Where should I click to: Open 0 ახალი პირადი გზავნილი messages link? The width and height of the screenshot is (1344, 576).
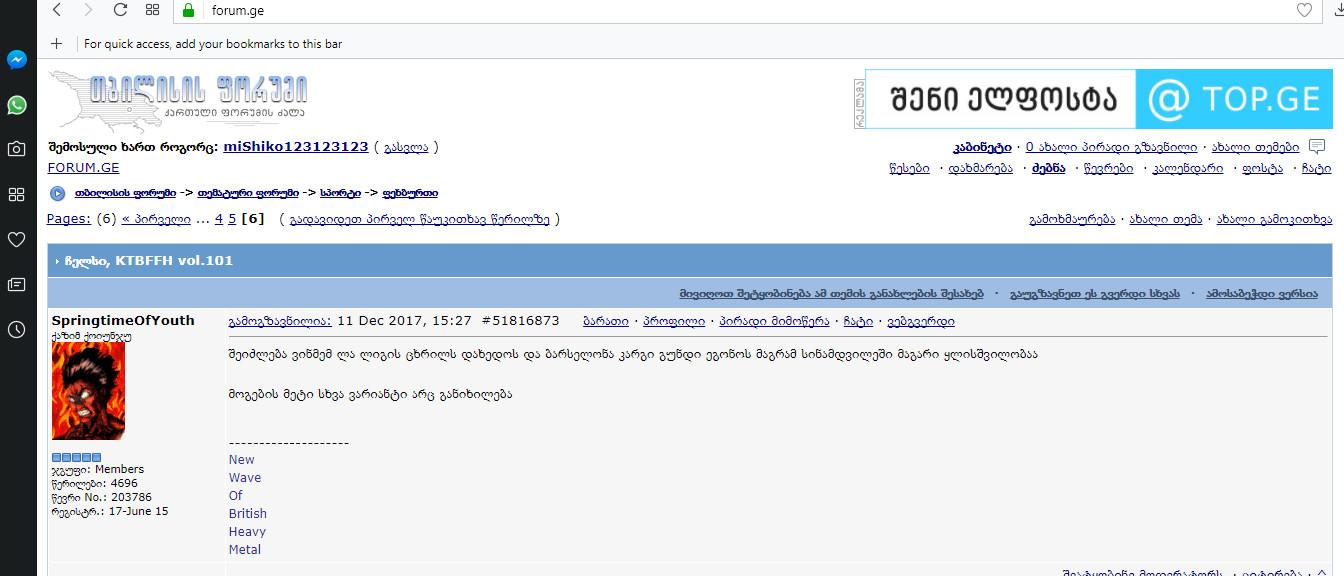pos(1111,147)
